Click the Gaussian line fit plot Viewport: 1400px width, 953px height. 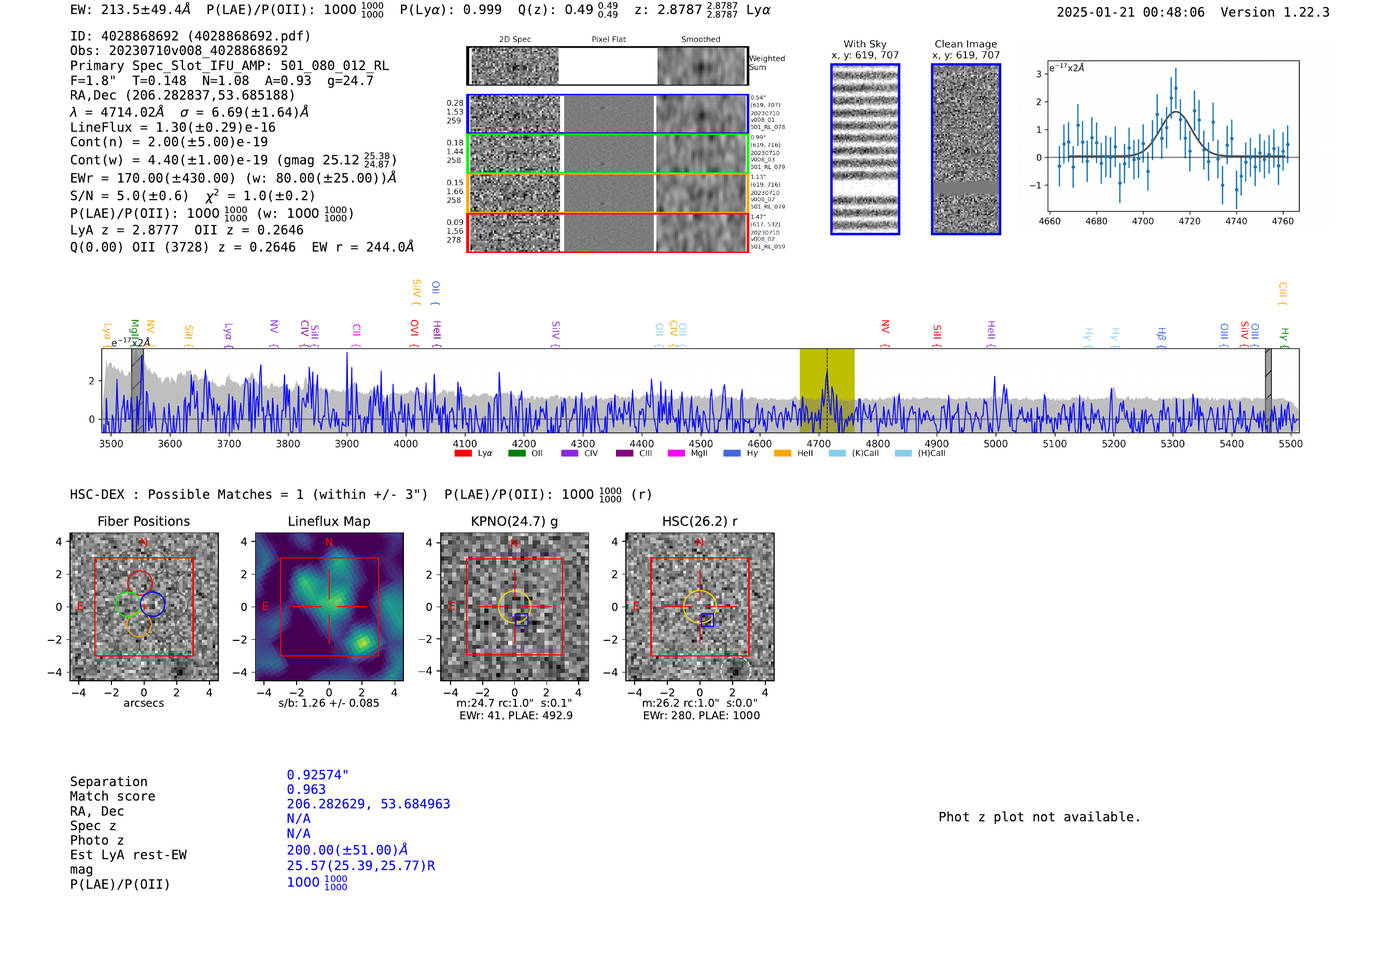(x=1172, y=136)
